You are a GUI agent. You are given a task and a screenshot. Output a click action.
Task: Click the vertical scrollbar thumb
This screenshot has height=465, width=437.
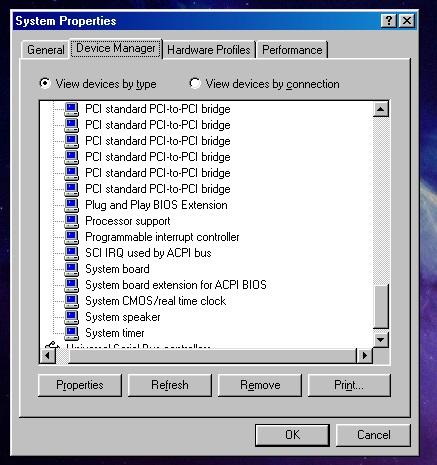[381, 306]
